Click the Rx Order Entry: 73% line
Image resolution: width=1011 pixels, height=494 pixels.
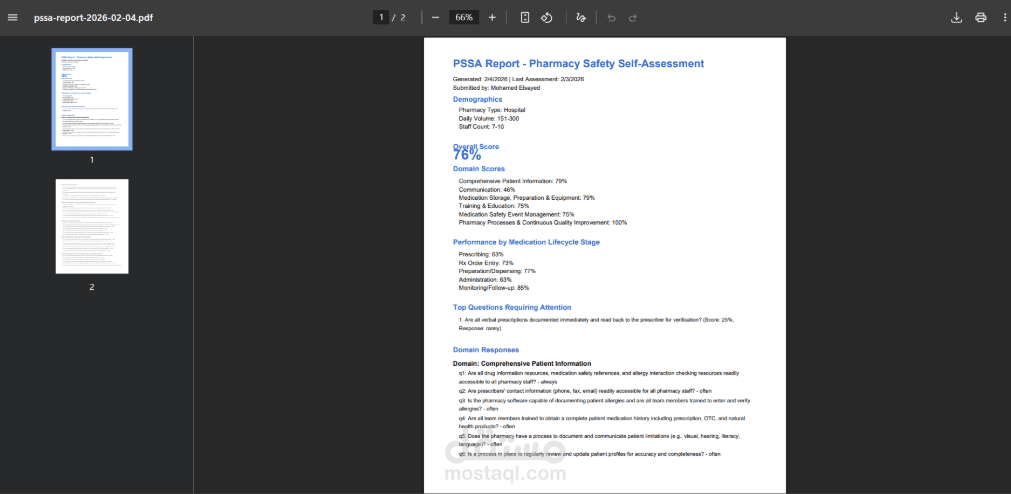click(x=486, y=263)
